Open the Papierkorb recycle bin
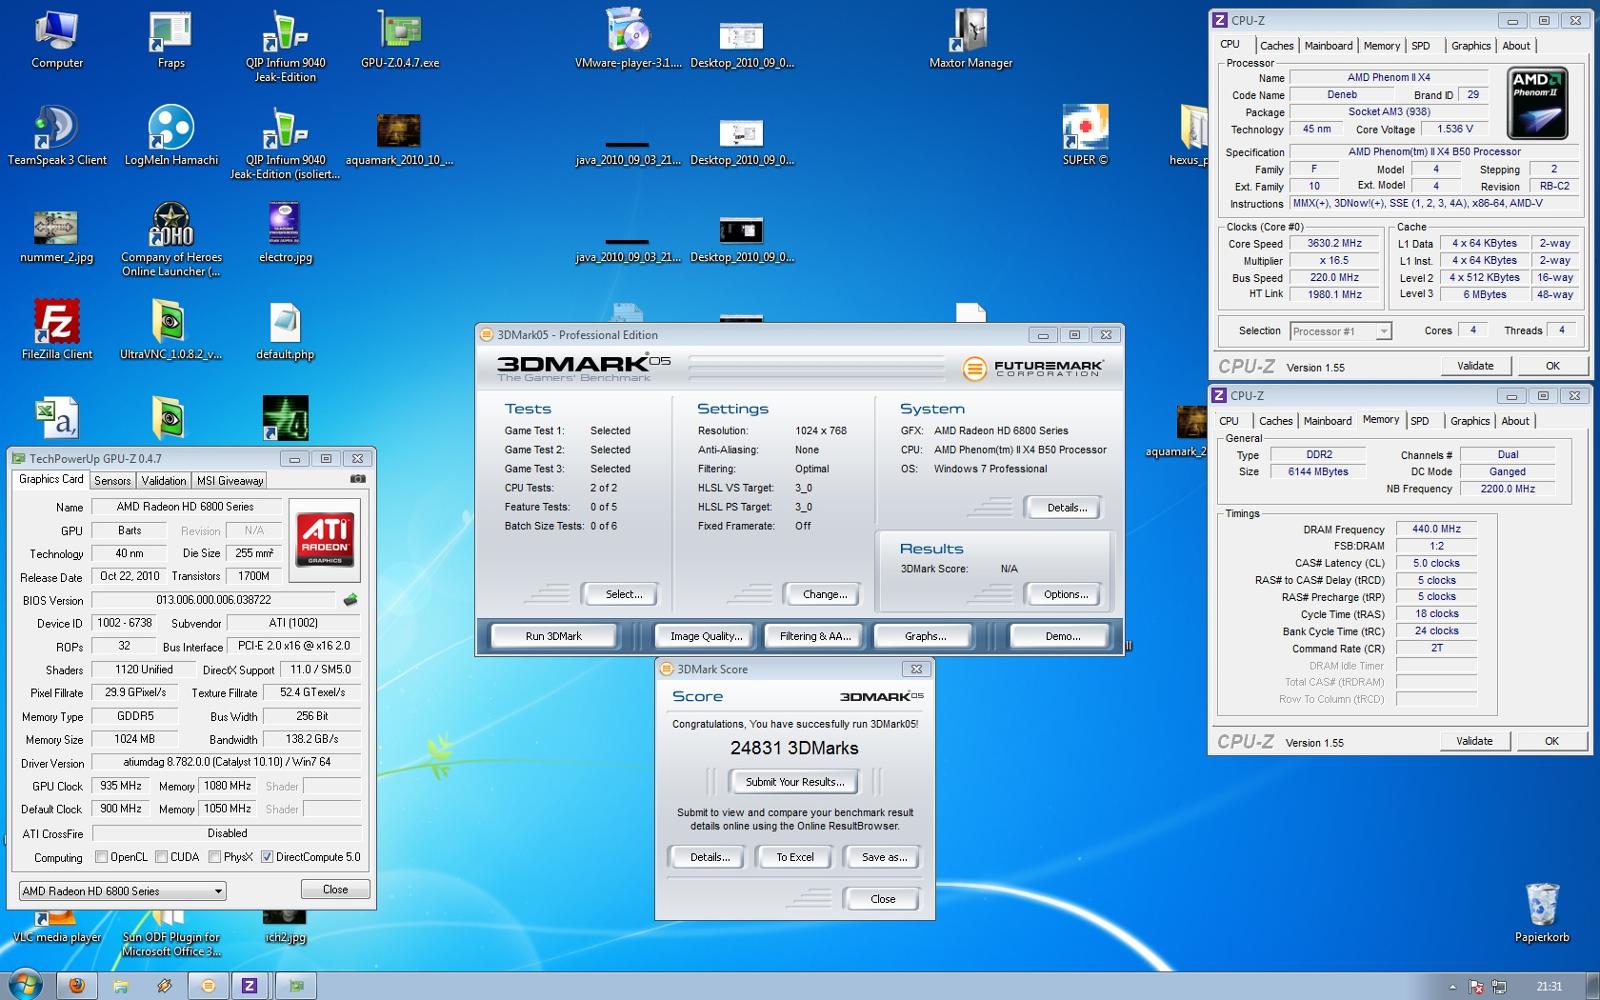The height and width of the screenshot is (1000, 1600). point(1542,912)
